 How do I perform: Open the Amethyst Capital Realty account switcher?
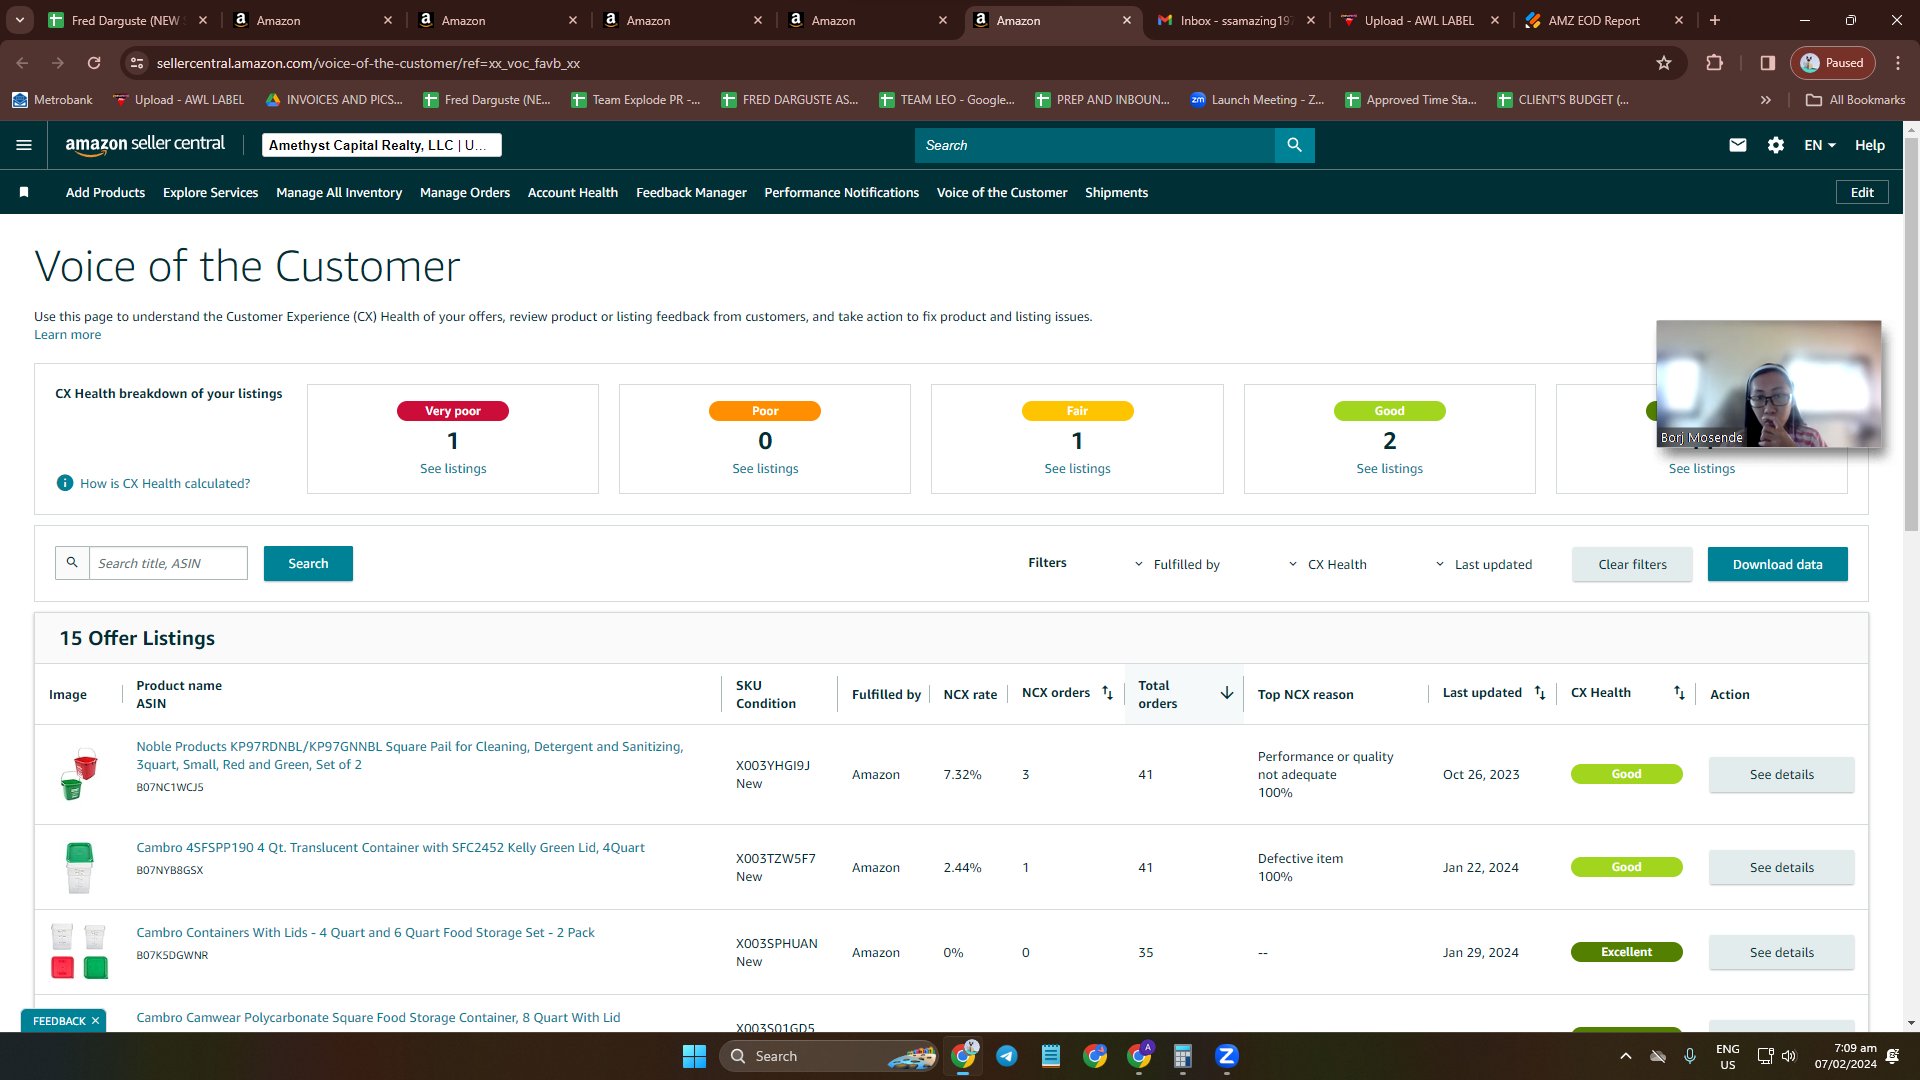click(x=382, y=145)
